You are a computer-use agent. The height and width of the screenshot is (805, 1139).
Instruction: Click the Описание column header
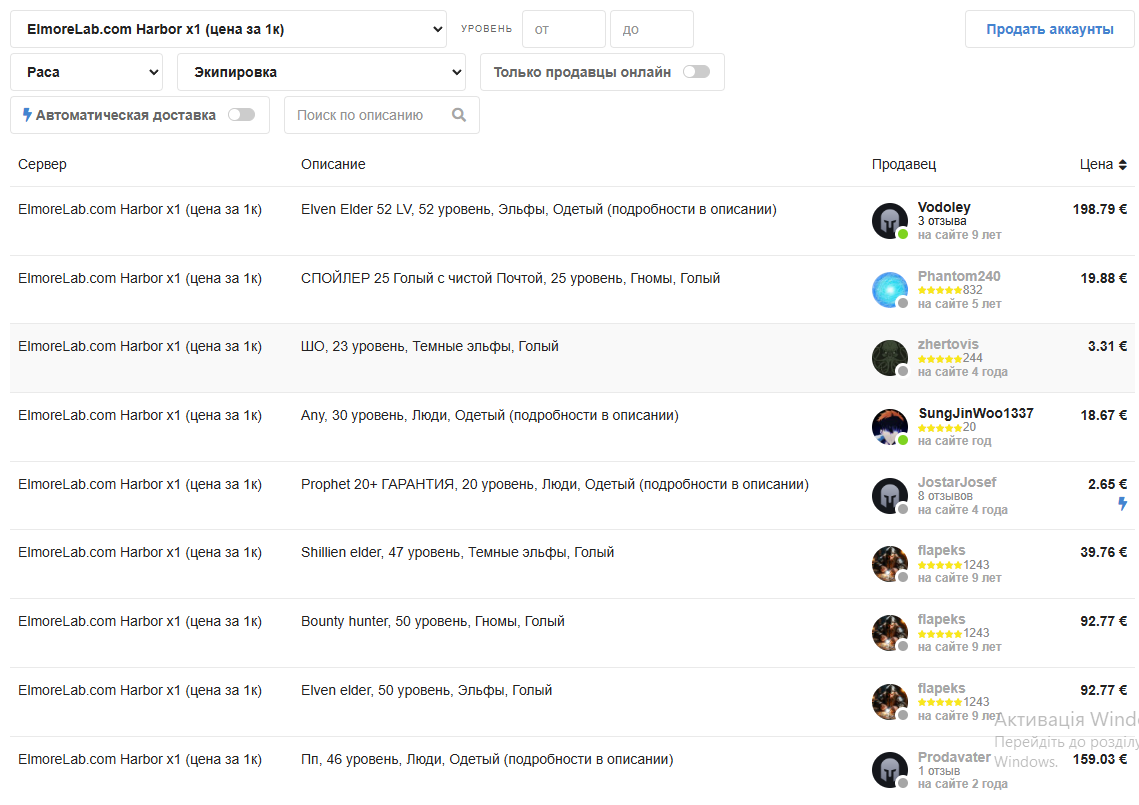[333, 164]
